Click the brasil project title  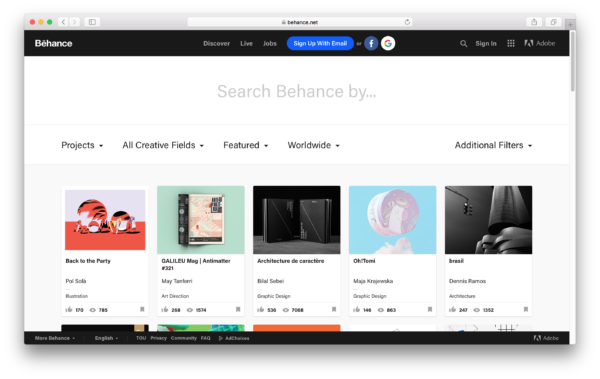(x=456, y=261)
